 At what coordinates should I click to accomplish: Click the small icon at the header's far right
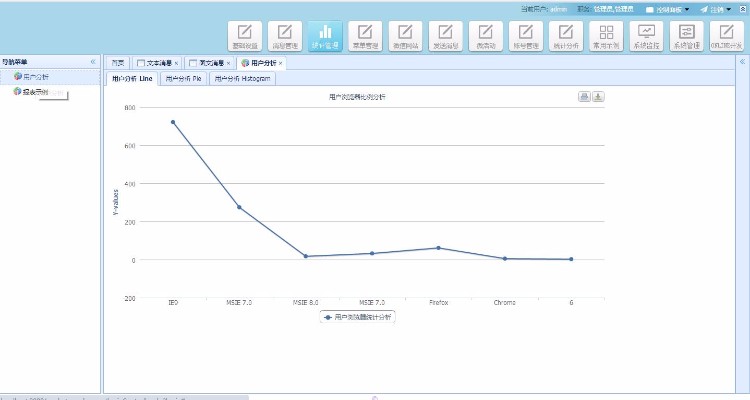743,9
